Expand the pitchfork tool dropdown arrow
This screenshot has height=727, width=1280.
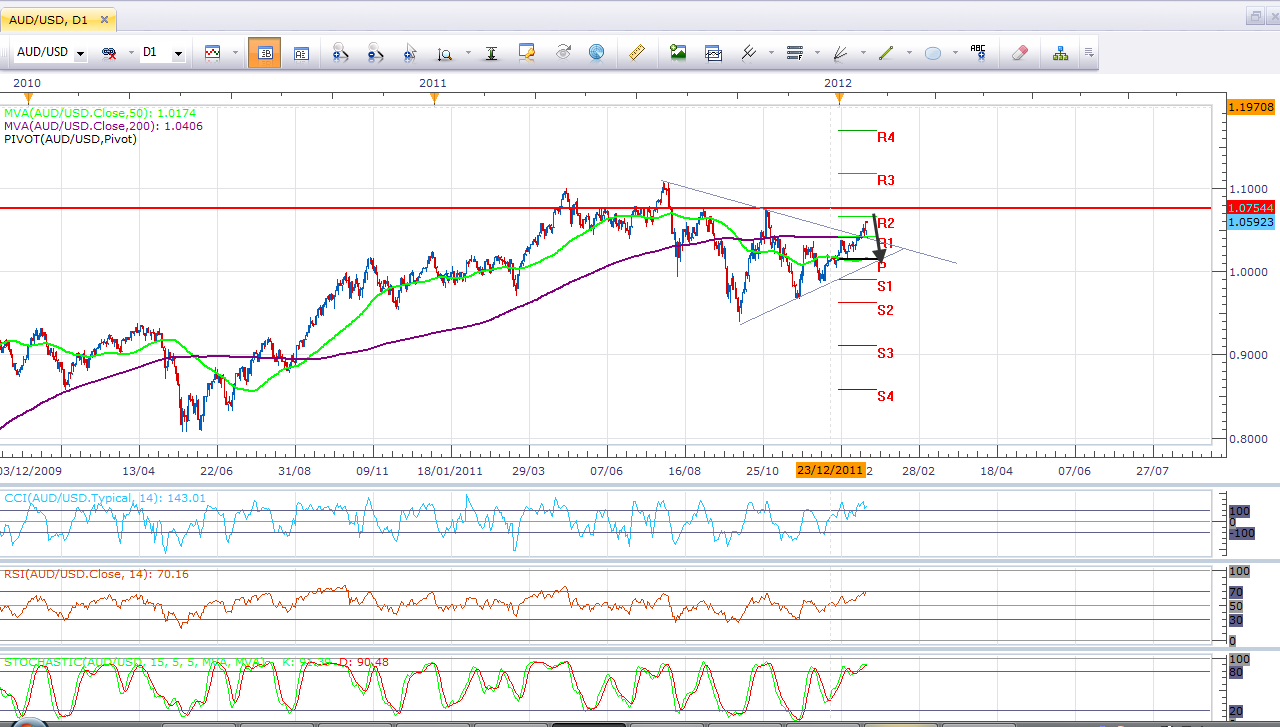pos(771,53)
